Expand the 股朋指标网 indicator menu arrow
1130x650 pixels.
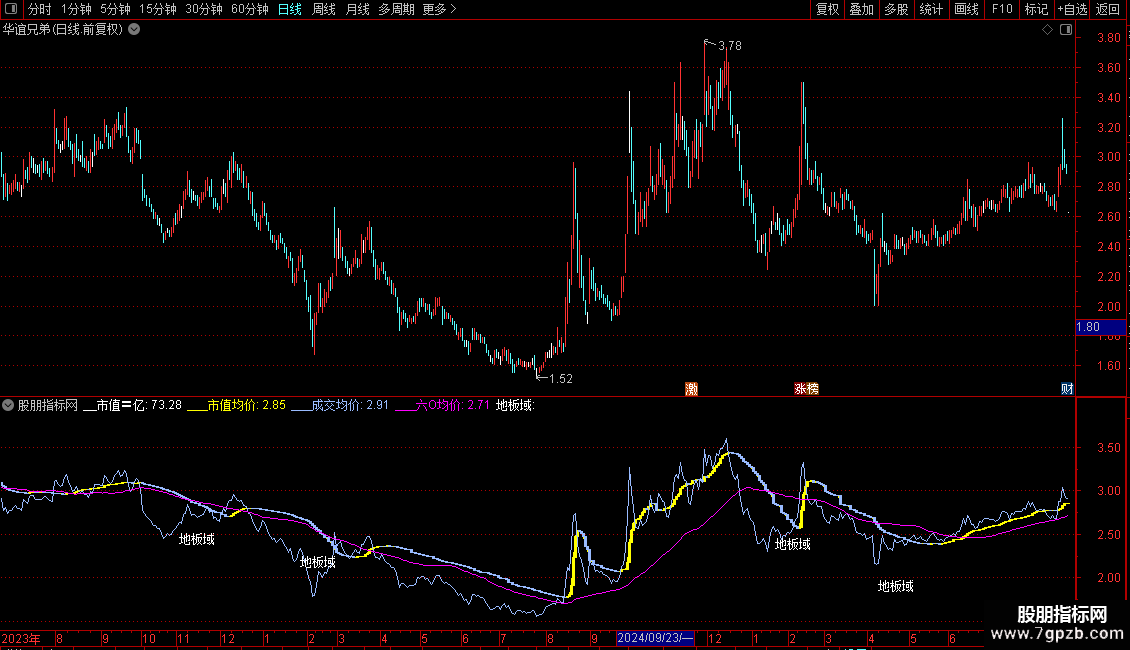pyautogui.click(x=8, y=405)
